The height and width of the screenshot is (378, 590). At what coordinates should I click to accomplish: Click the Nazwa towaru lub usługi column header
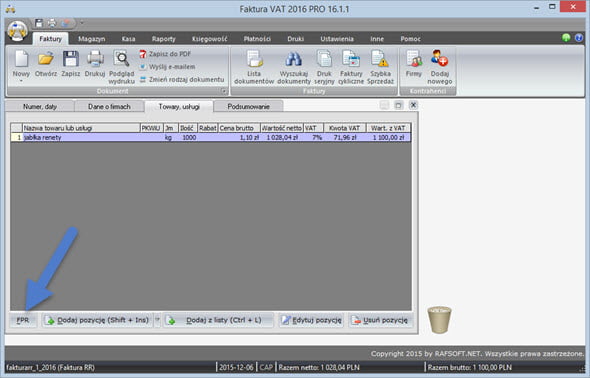pyautogui.click(x=81, y=128)
